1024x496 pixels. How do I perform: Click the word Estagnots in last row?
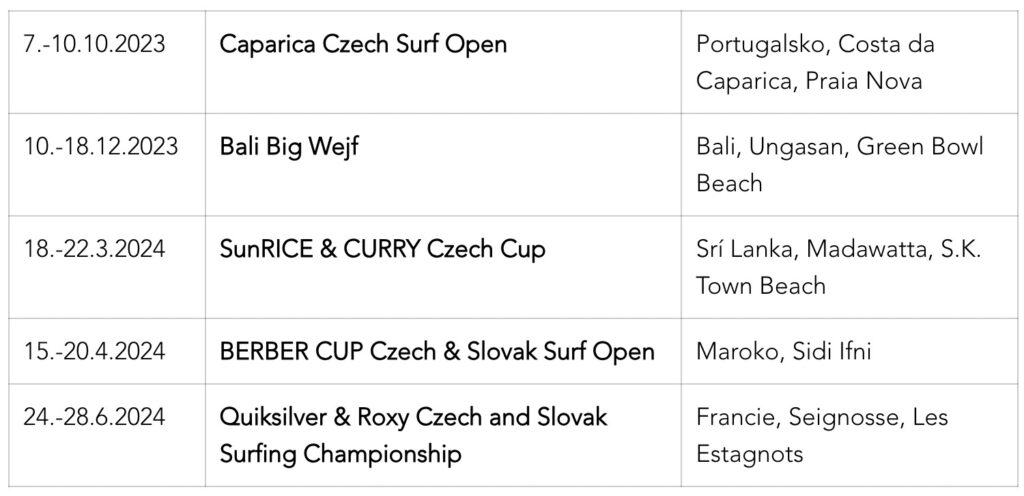coord(750,454)
